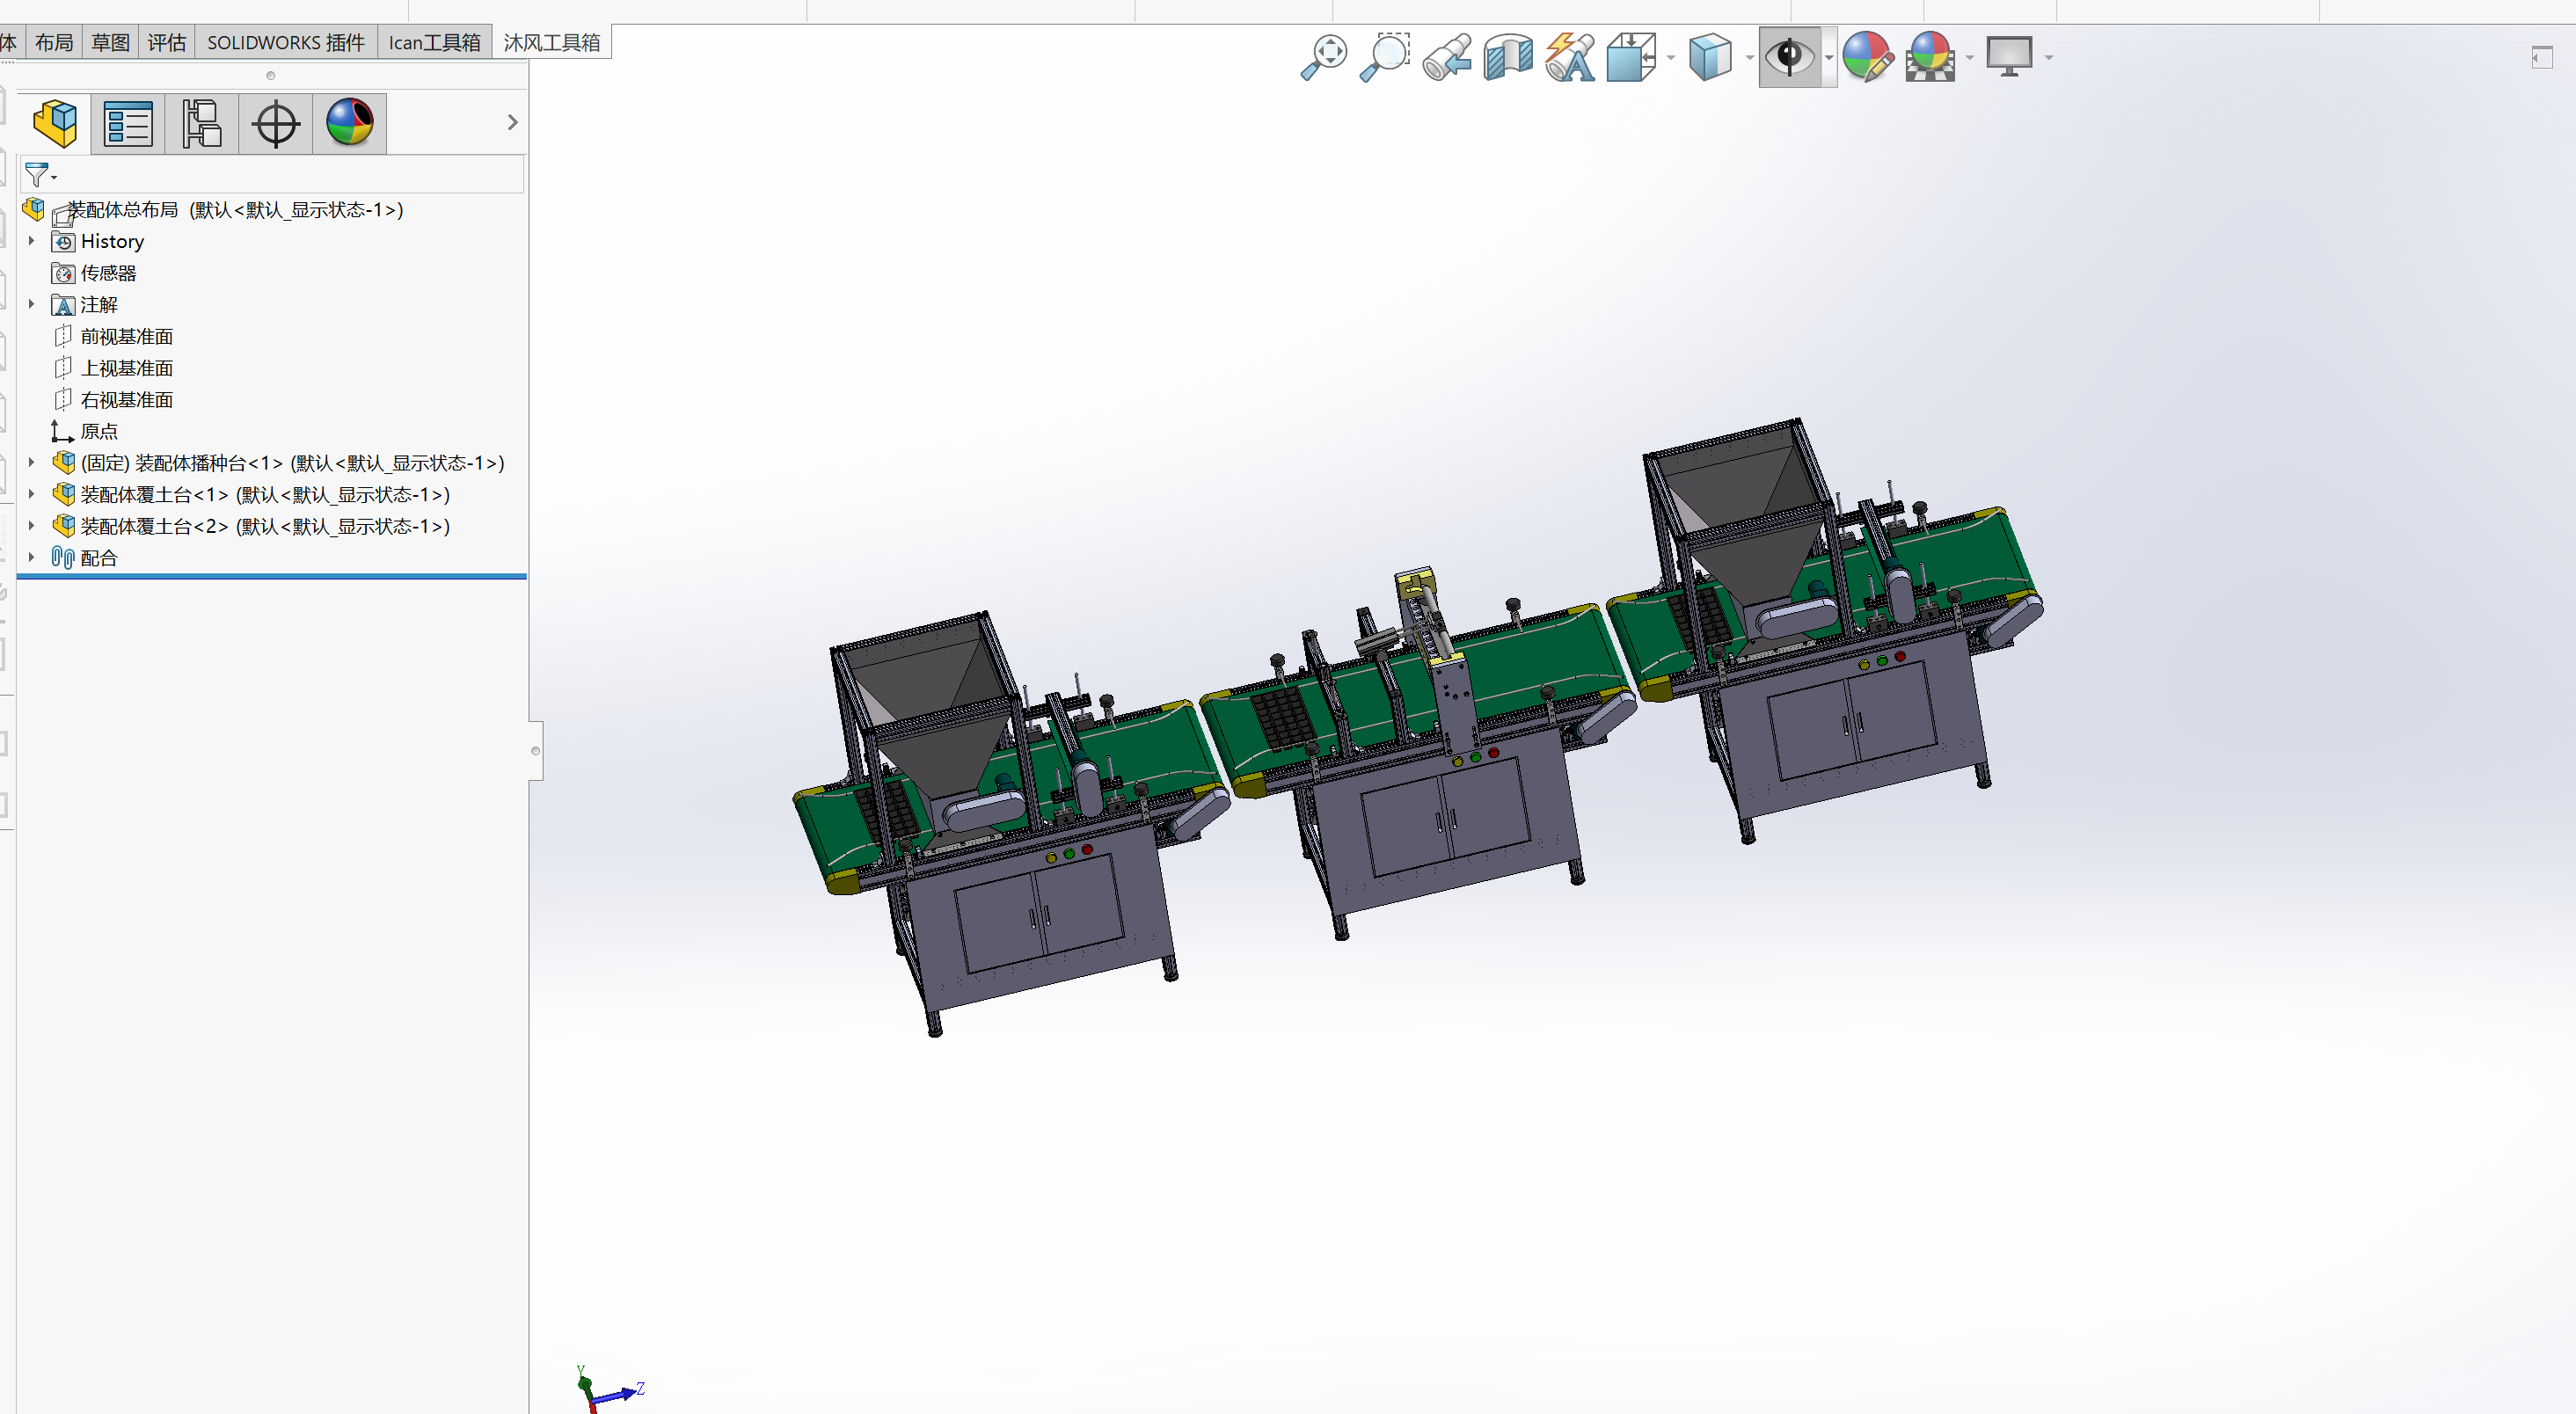Click the Section View icon
This screenshot has height=1414, width=2576.
pyautogui.click(x=1508, y=56)
